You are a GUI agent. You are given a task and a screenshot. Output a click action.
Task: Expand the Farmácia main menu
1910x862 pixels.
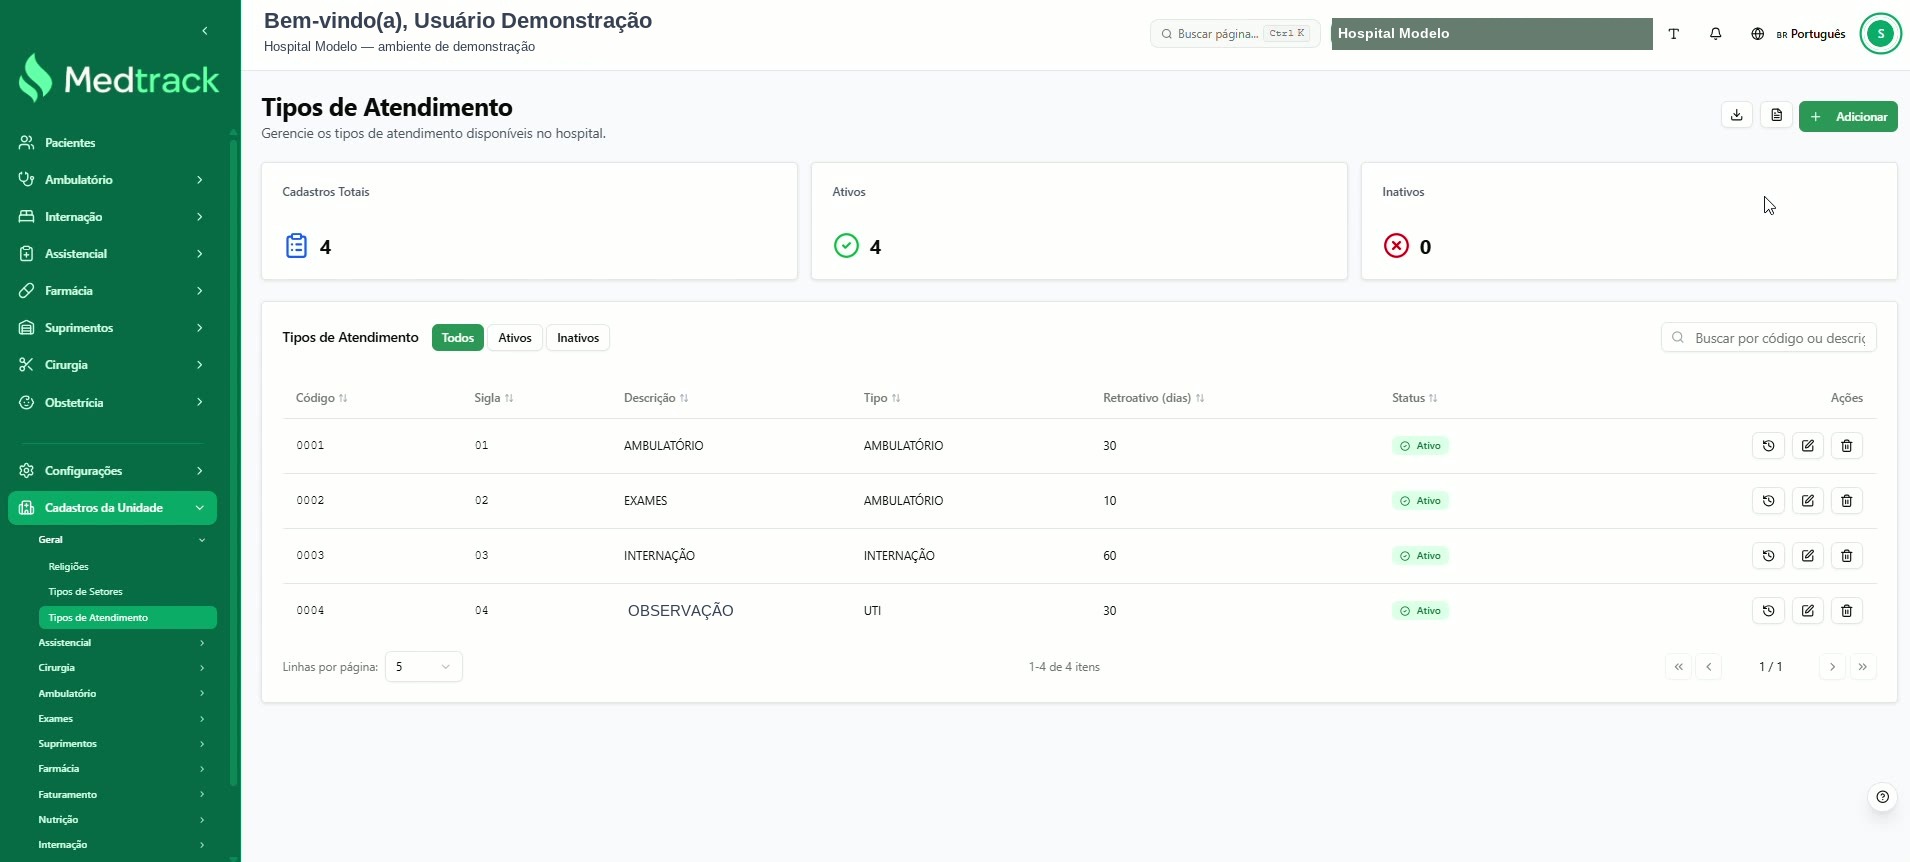tap(112, 291)
